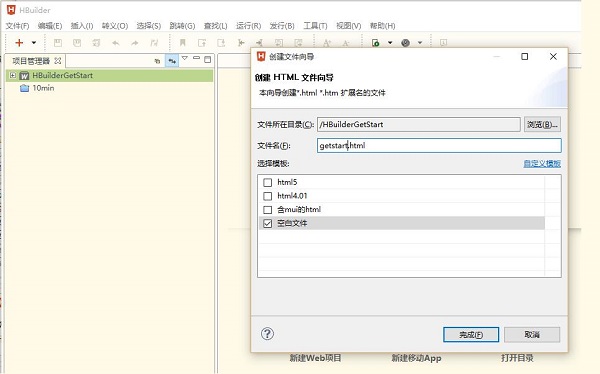Click the decrease font size icon

click(346, 43)
